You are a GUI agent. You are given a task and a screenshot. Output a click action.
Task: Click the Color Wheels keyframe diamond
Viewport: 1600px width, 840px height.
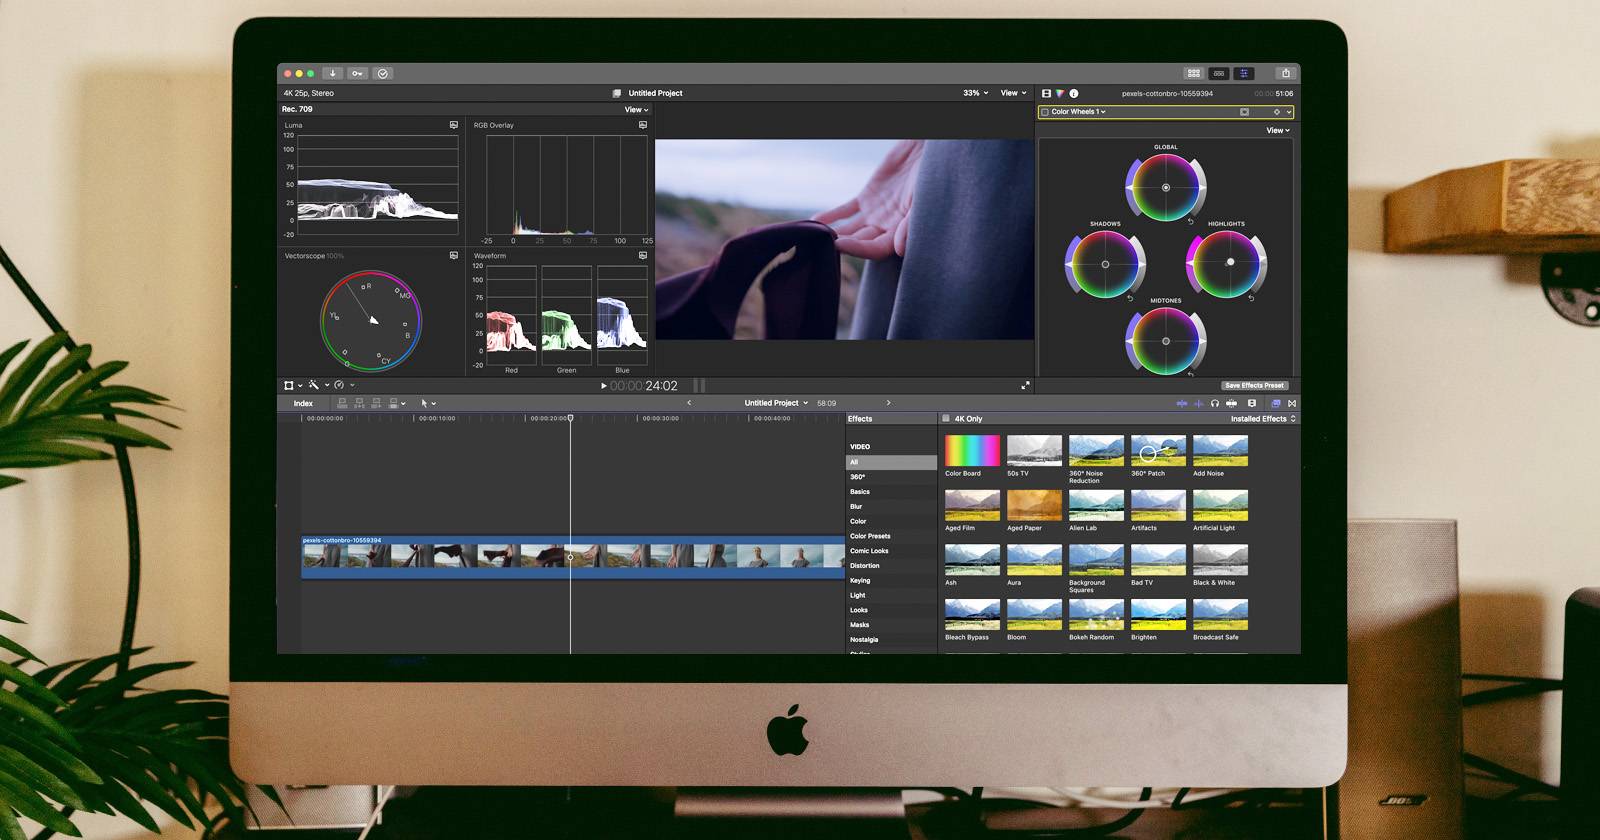point(1276,112)
